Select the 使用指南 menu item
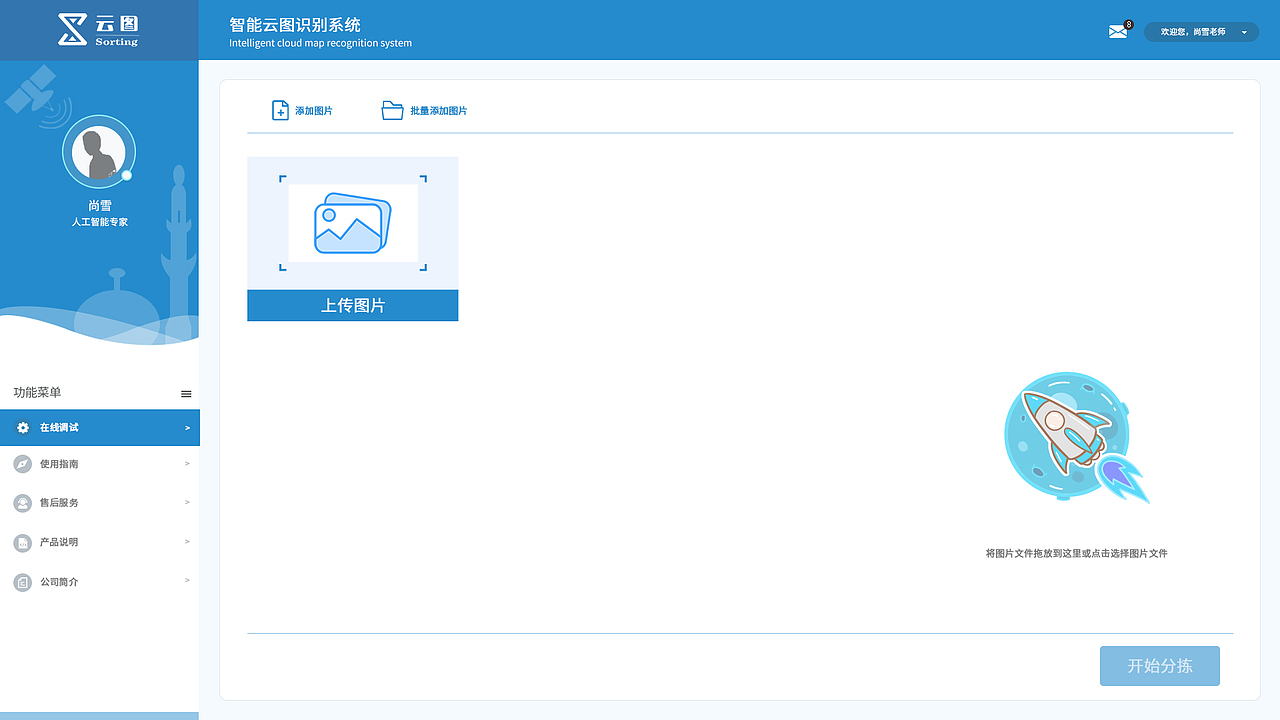 point(99,464)
